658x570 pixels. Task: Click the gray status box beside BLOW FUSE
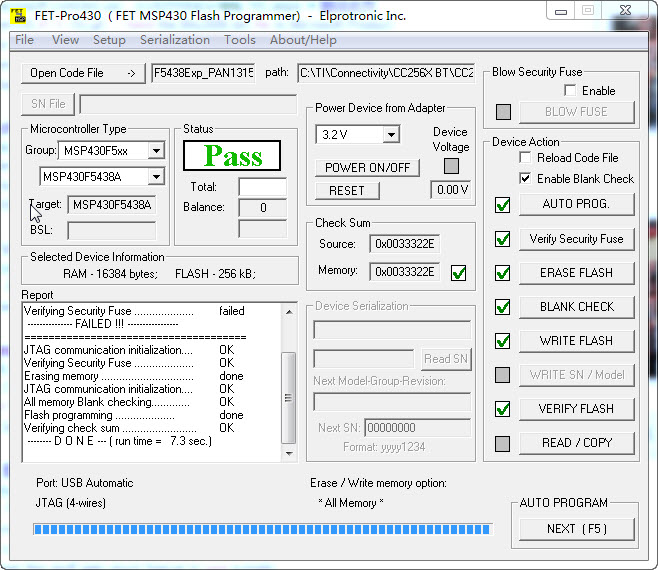pos(503,112)
